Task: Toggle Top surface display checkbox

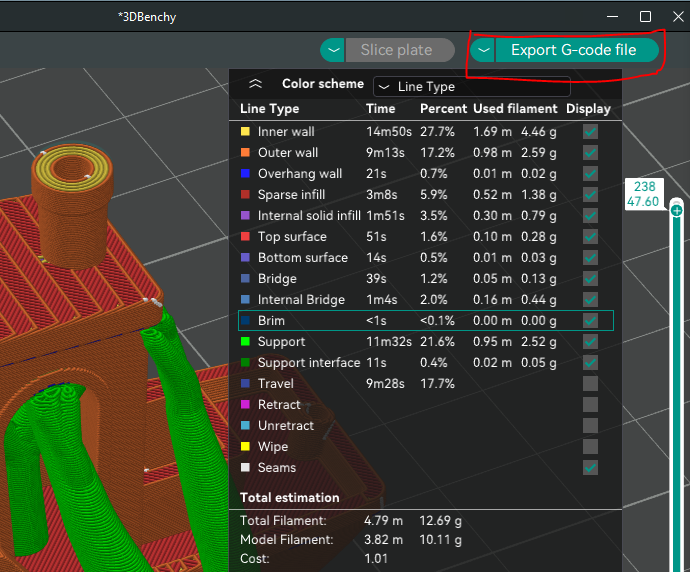Action: 590,237
